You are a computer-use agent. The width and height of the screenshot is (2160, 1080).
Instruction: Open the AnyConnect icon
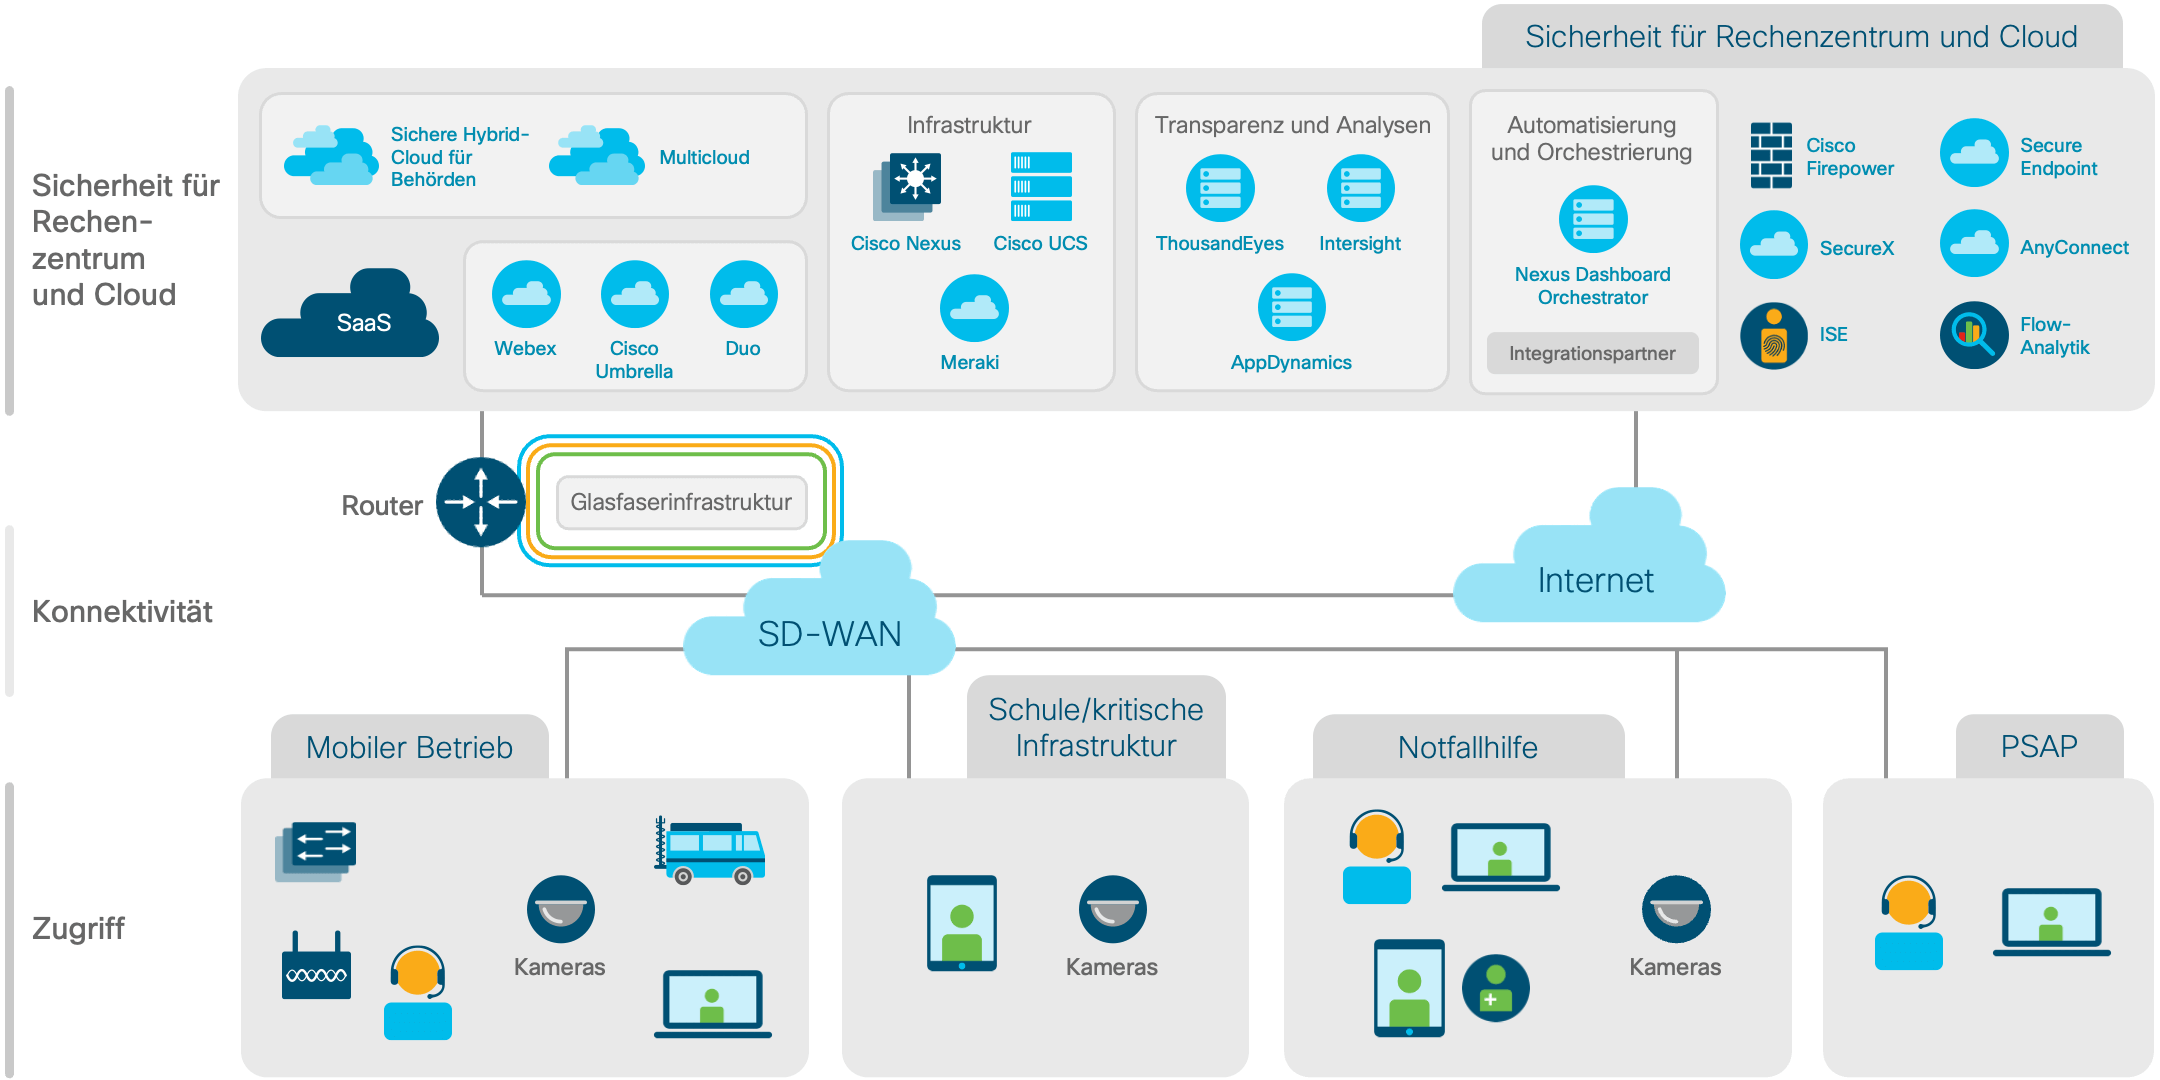pos(1974,243)
